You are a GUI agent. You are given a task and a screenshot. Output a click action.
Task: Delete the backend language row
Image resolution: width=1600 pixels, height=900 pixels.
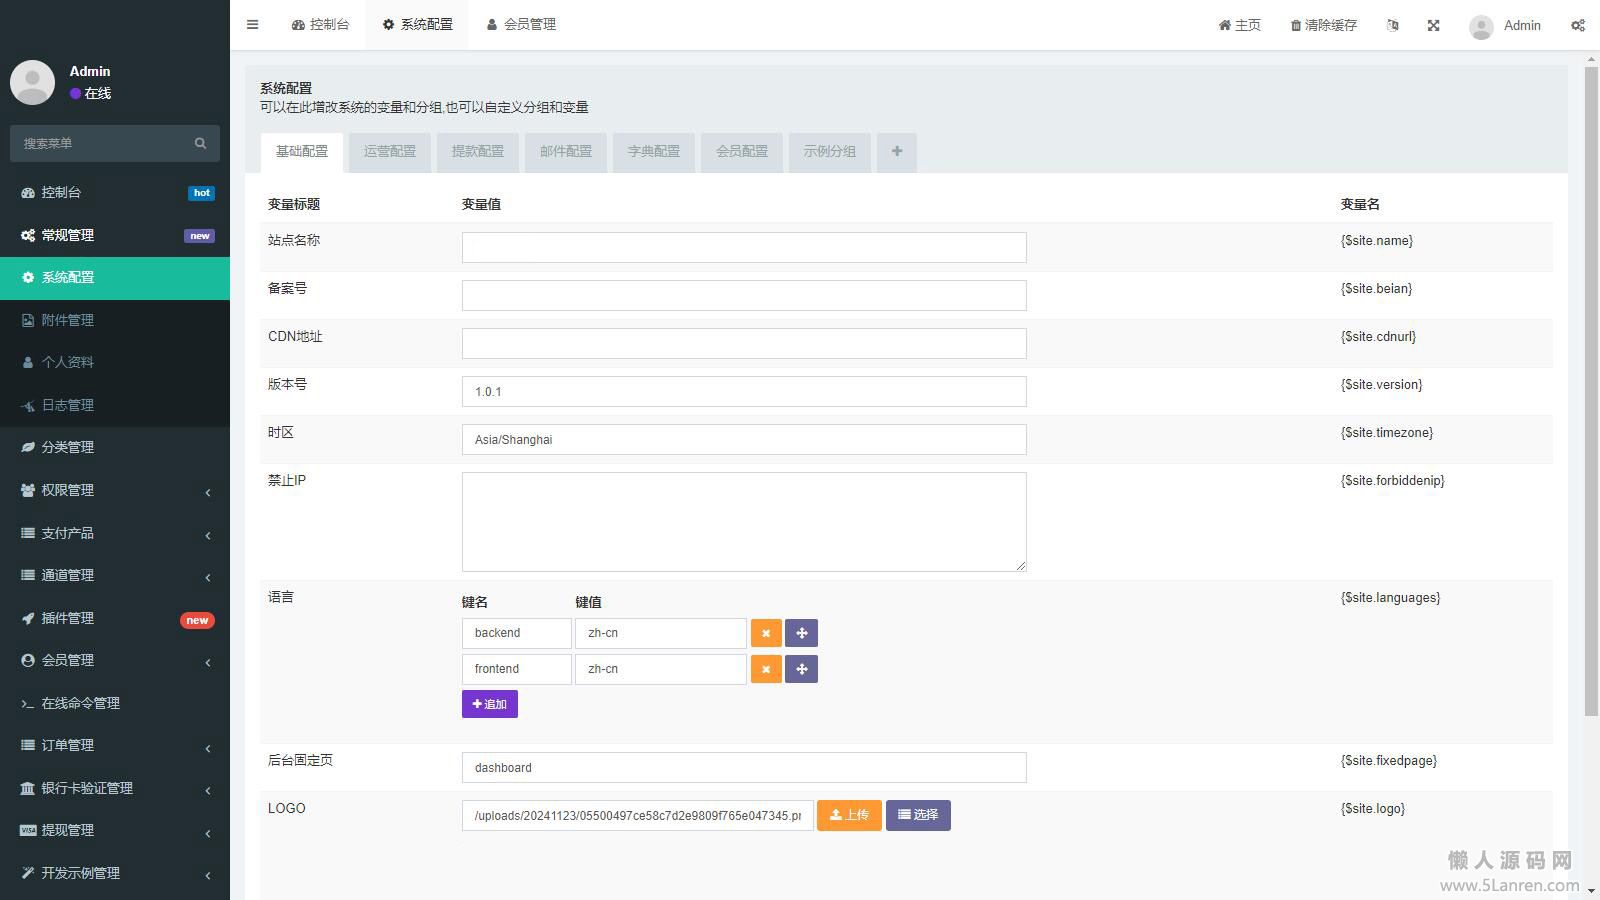coord(766,633)
